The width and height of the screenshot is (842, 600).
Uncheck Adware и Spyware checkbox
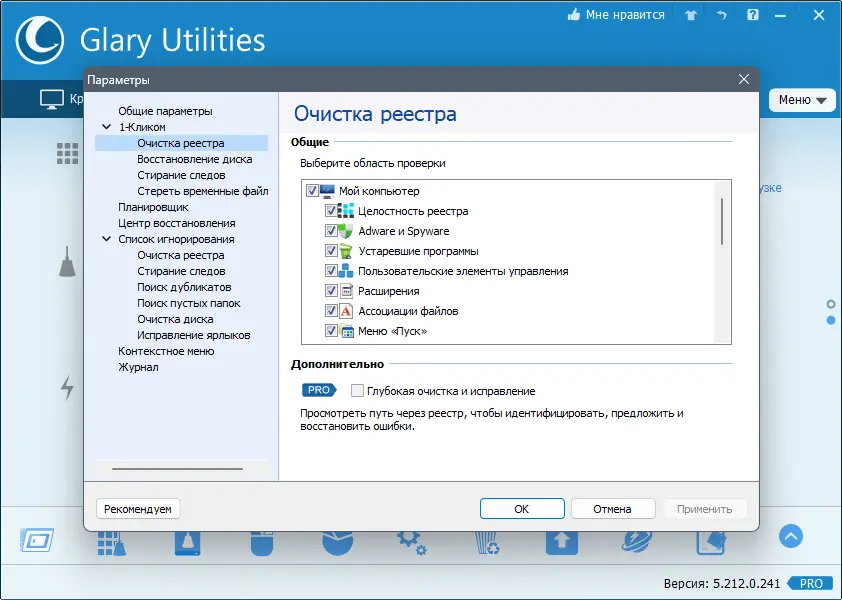pyautogui.click(x=331, y=231)
